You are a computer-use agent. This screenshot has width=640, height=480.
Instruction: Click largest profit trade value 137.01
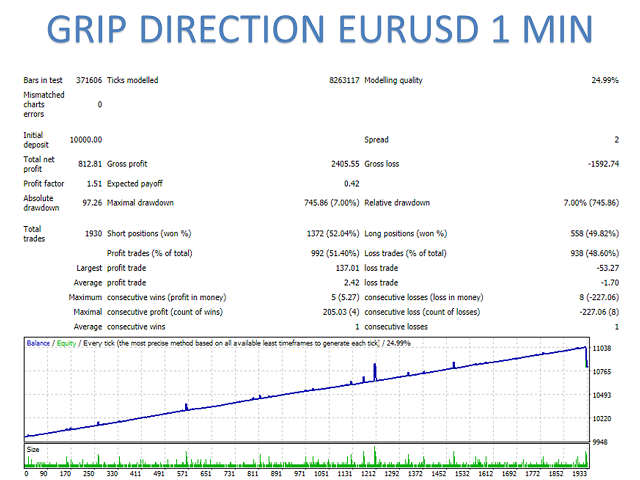(347, 268)
